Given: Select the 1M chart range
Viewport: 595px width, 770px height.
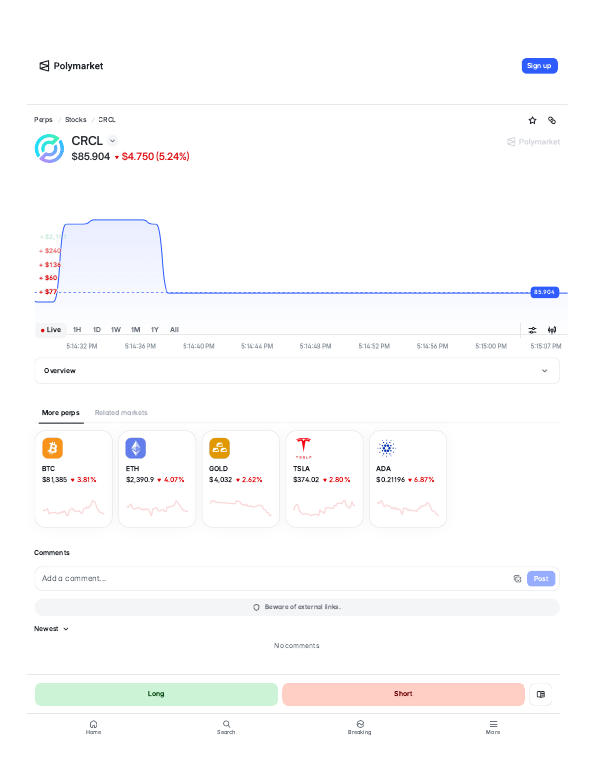Looking at the screenshot, I should pos(135,330).
